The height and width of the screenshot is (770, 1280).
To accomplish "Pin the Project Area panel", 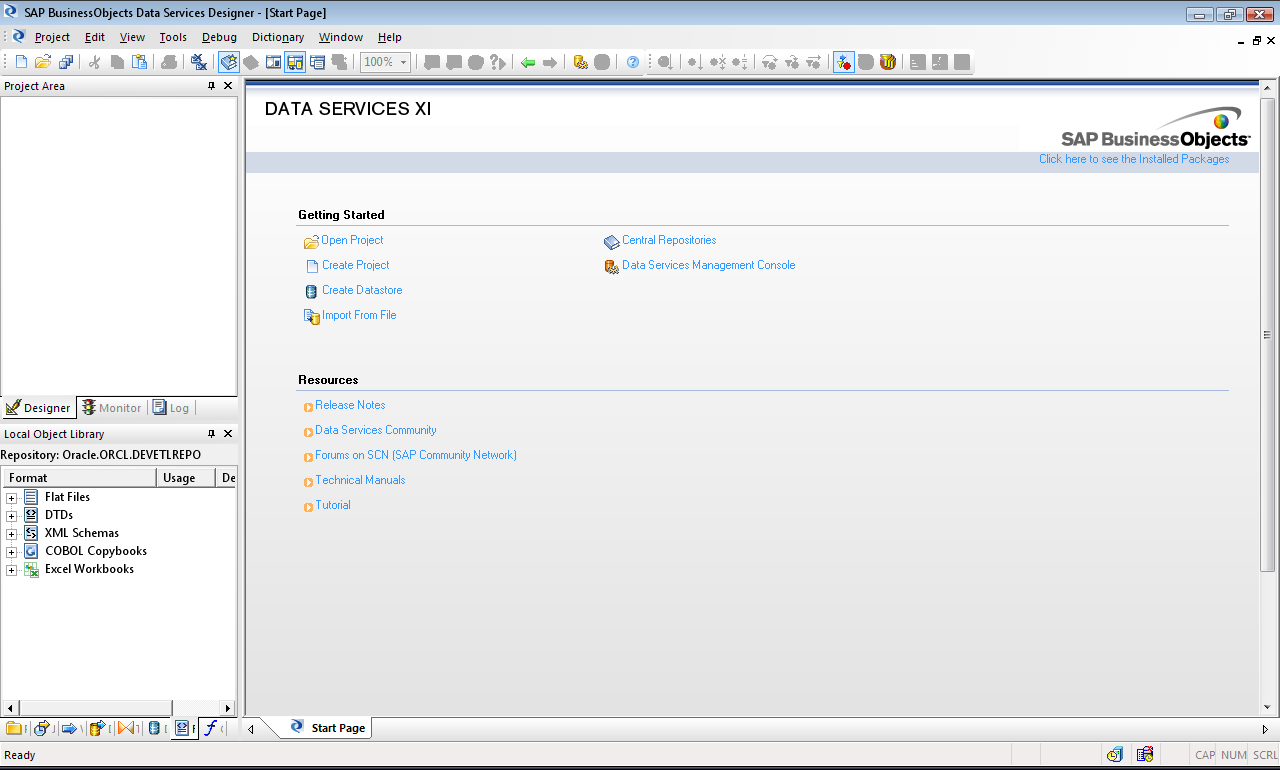I will click(211, 86).
